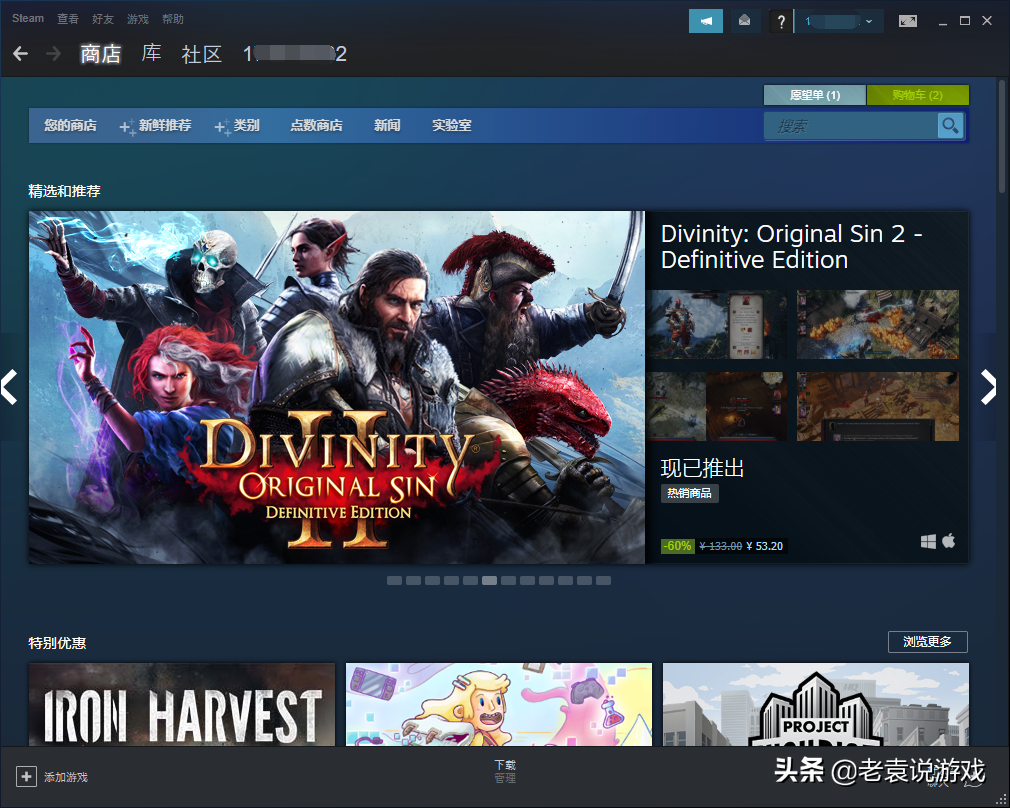Switch to the 社区 community tab
Image resolution: width=1010 pixels, height=808 pixels.
click(x=201, y=54)
